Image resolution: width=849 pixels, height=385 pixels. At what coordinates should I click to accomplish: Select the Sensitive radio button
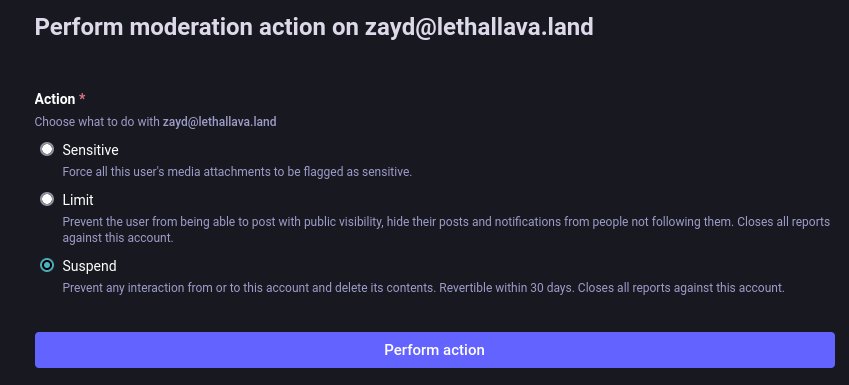(x=47, y=149)
